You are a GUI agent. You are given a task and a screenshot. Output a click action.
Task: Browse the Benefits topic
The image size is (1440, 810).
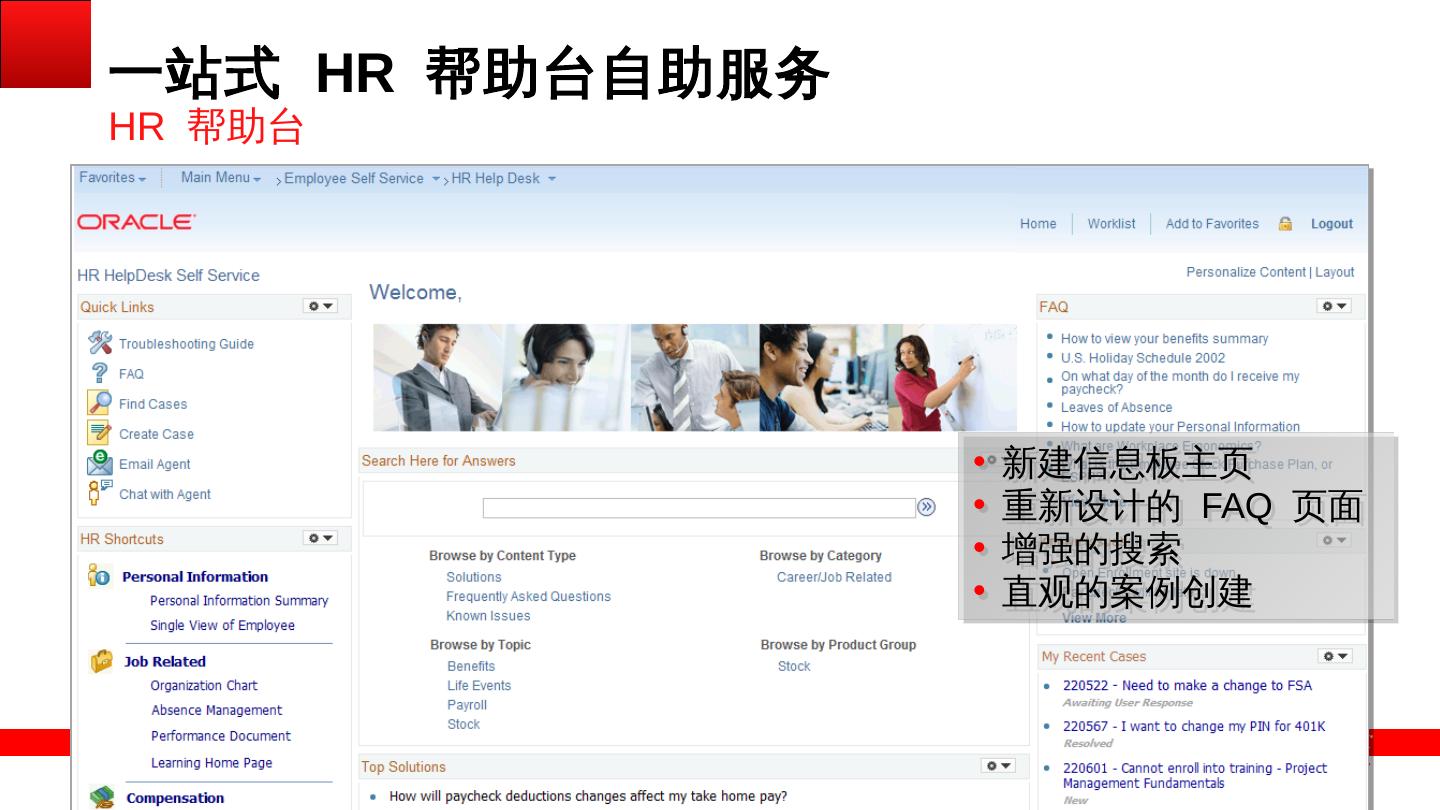(x=471, y=666)
